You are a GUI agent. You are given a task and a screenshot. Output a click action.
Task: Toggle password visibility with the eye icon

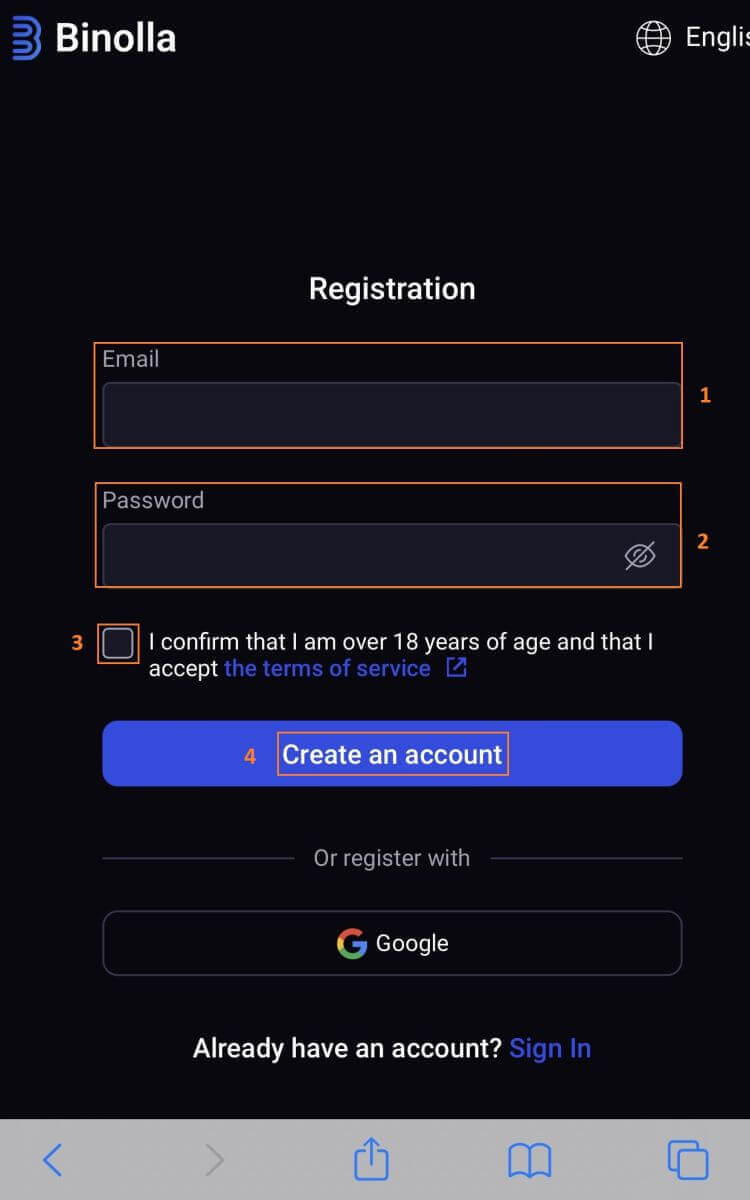tap(641, 555)
